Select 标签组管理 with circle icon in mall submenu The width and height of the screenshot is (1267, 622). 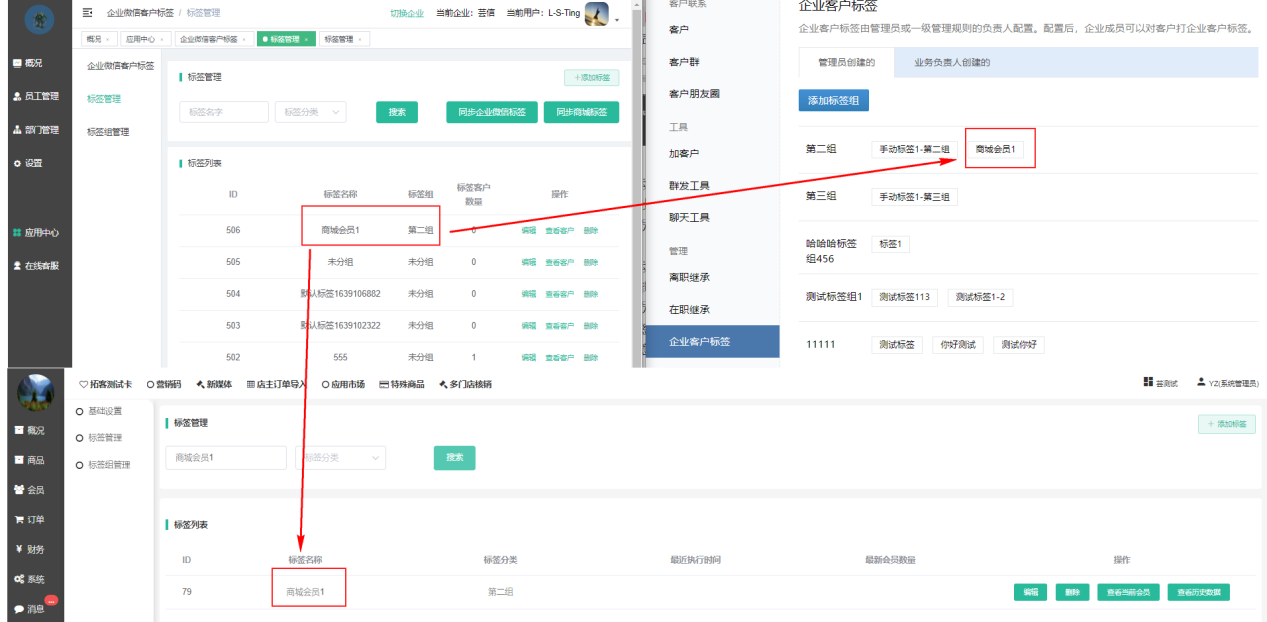click(x=102, y=464)
